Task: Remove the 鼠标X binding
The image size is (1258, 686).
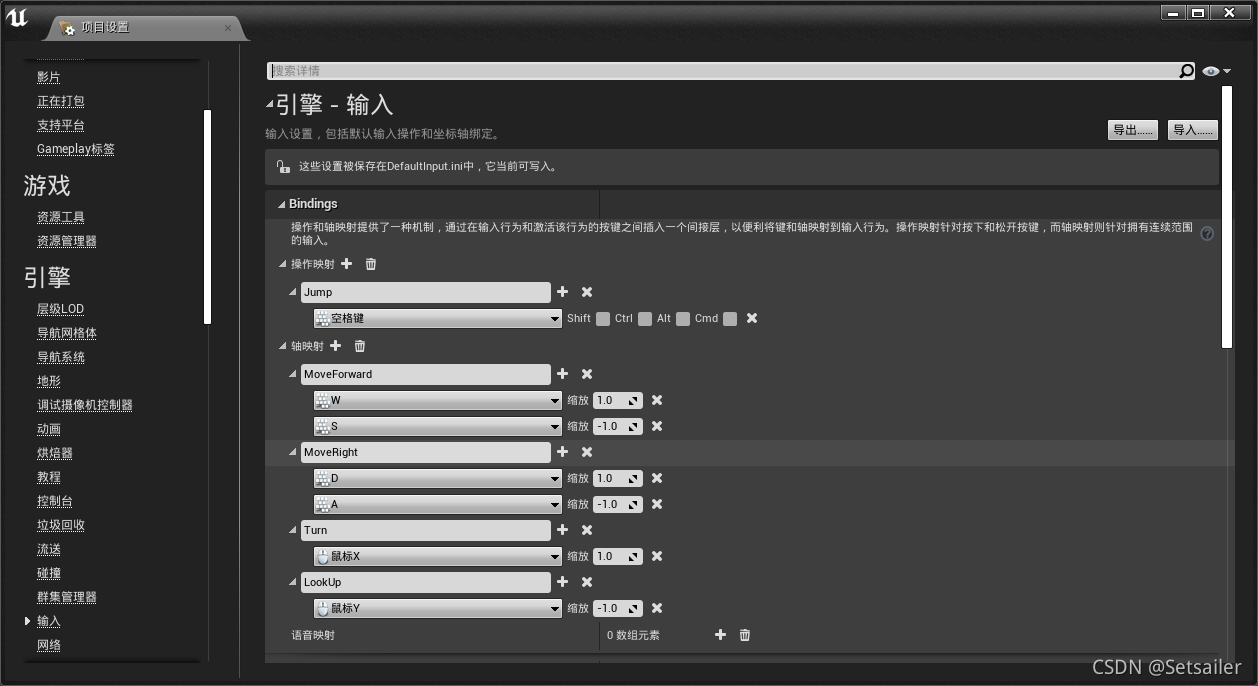Action: pyautogui.click(x=657, y=556)
